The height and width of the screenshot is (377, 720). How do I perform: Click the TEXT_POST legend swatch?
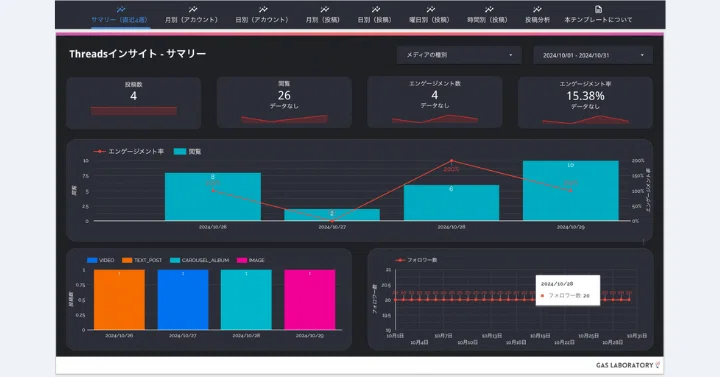pyautogui.click(x=127, y=260)
